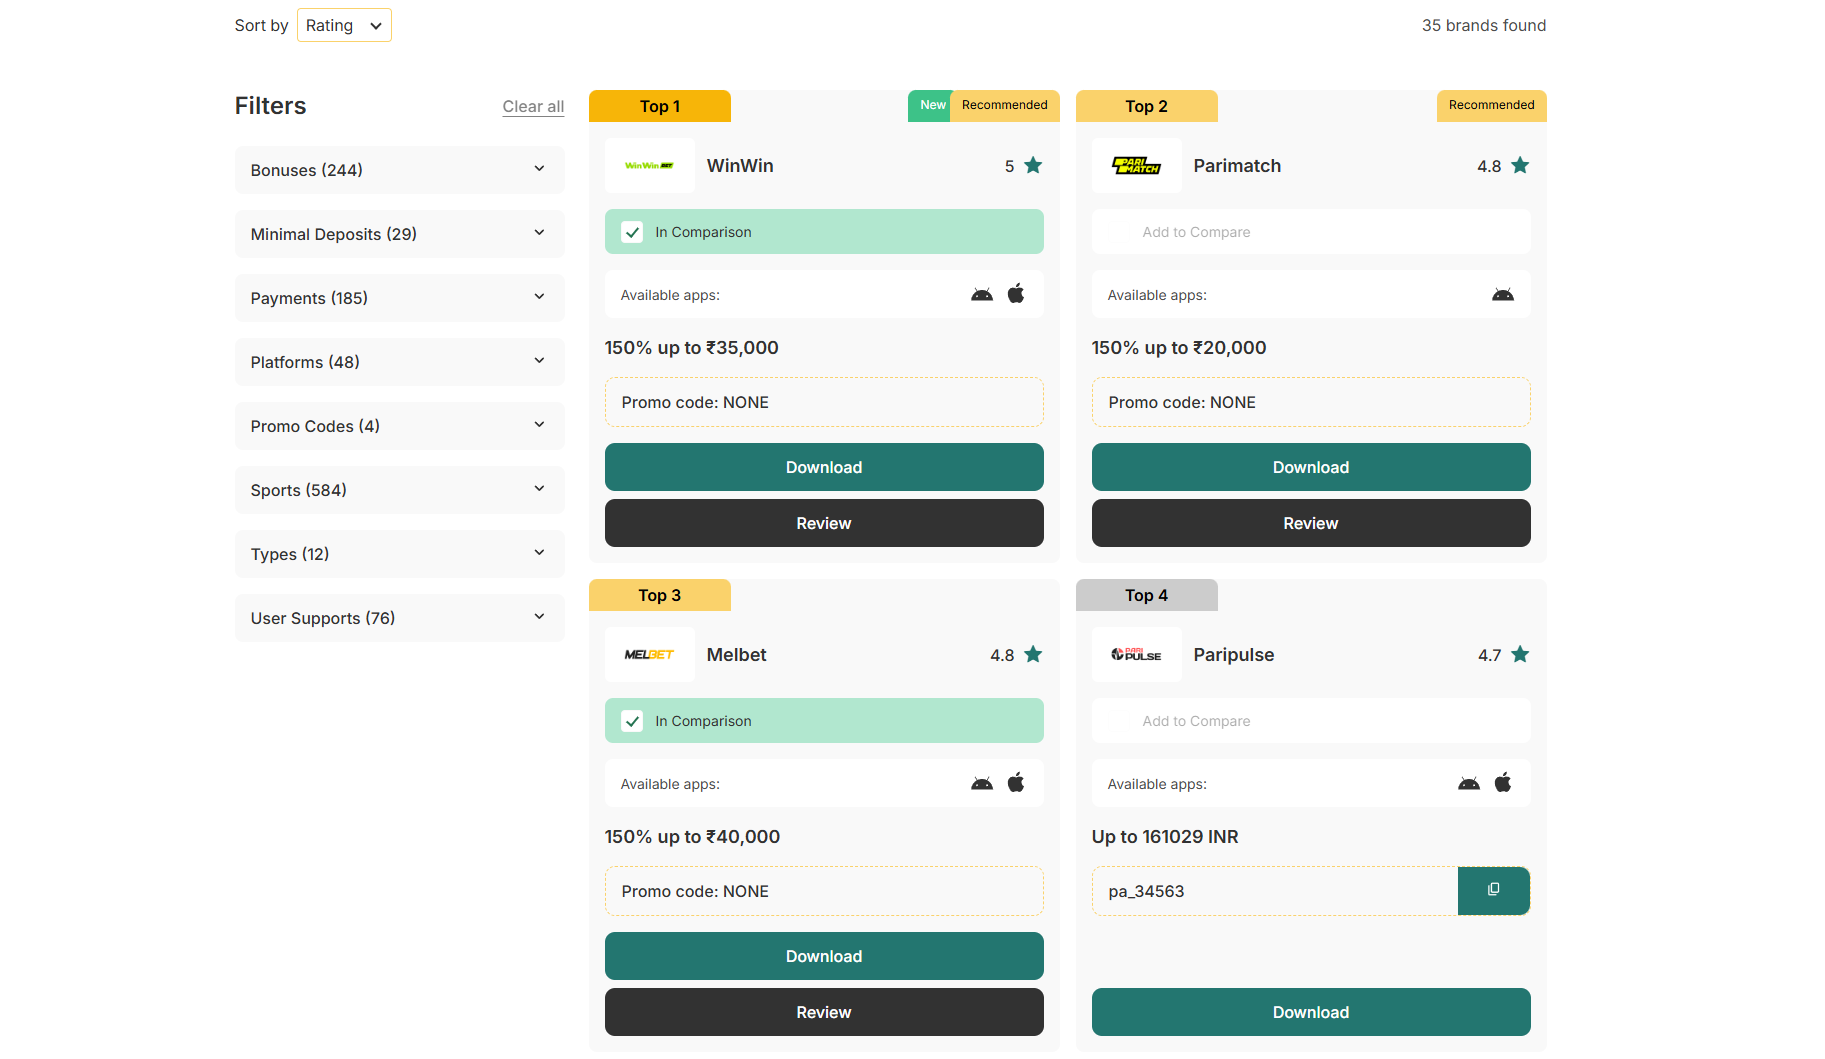
Task: Click the Top 4 badge
Action: [1147, 595]
